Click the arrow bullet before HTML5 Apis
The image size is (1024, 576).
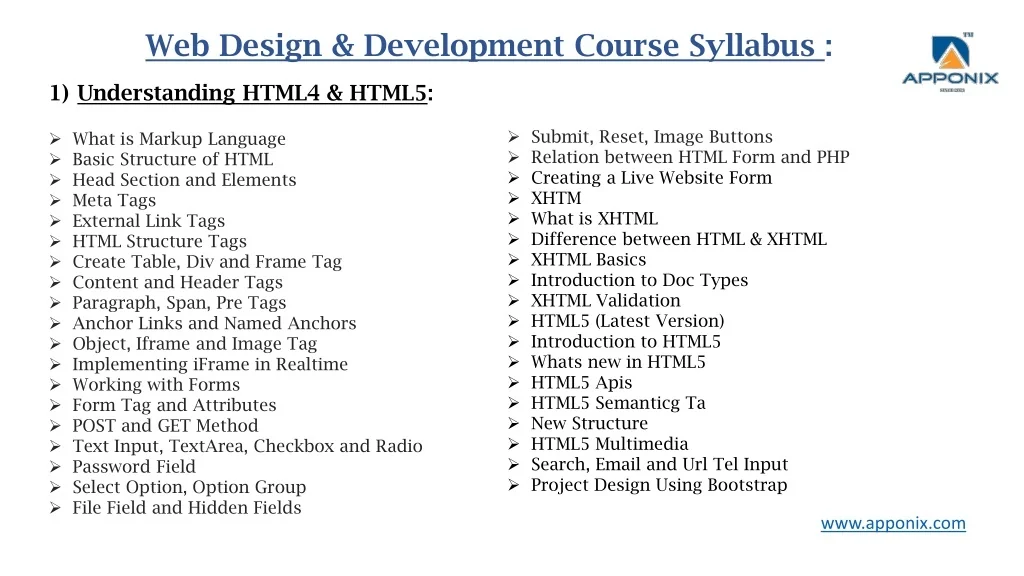click(x=513, y=383)
